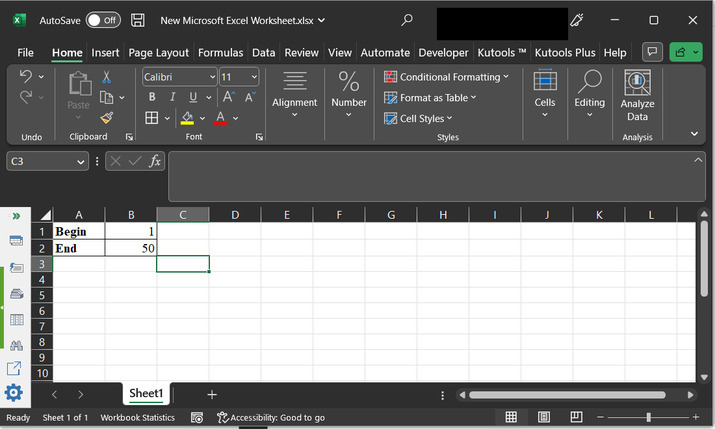Apply Bold formatting

click(x=152, y=97)
